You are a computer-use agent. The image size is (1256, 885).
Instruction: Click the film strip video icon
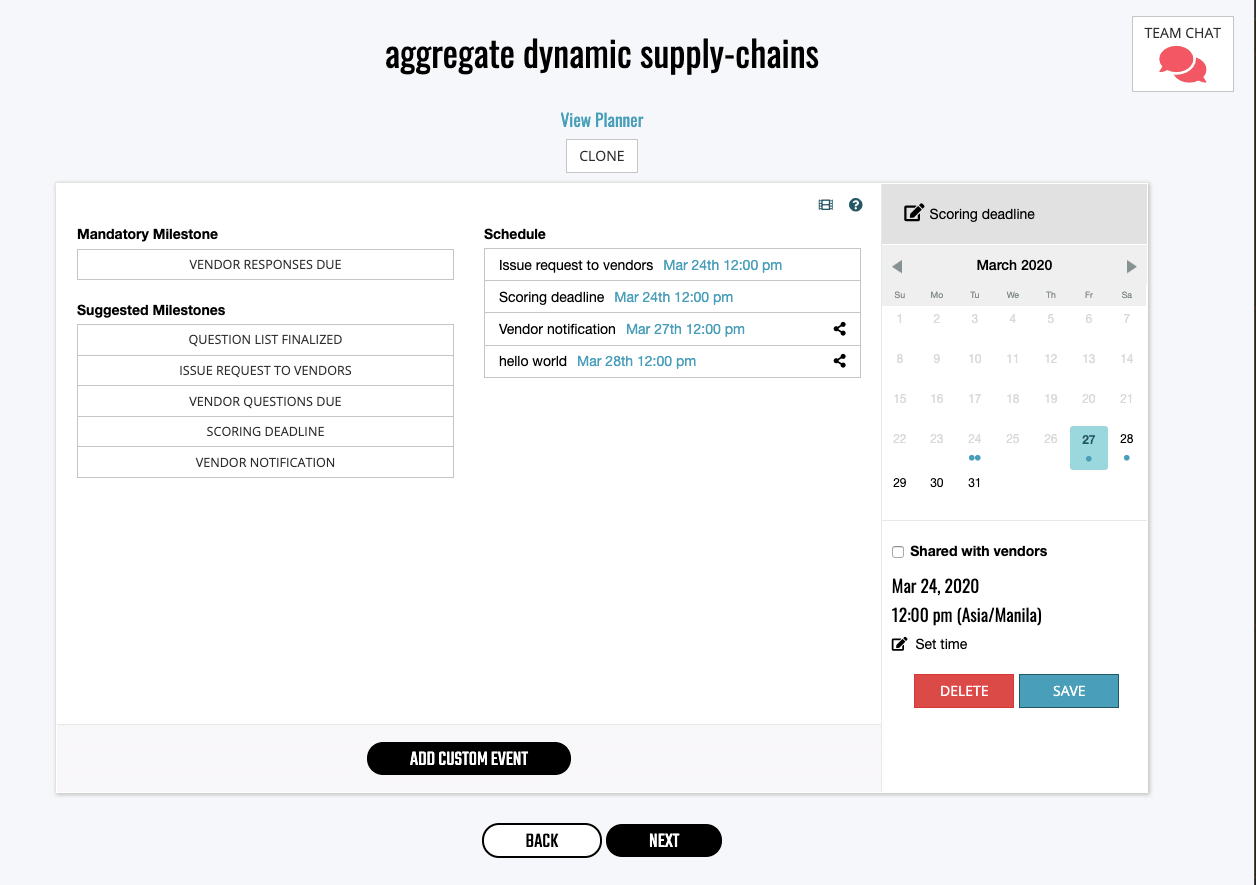pos(825,205)
